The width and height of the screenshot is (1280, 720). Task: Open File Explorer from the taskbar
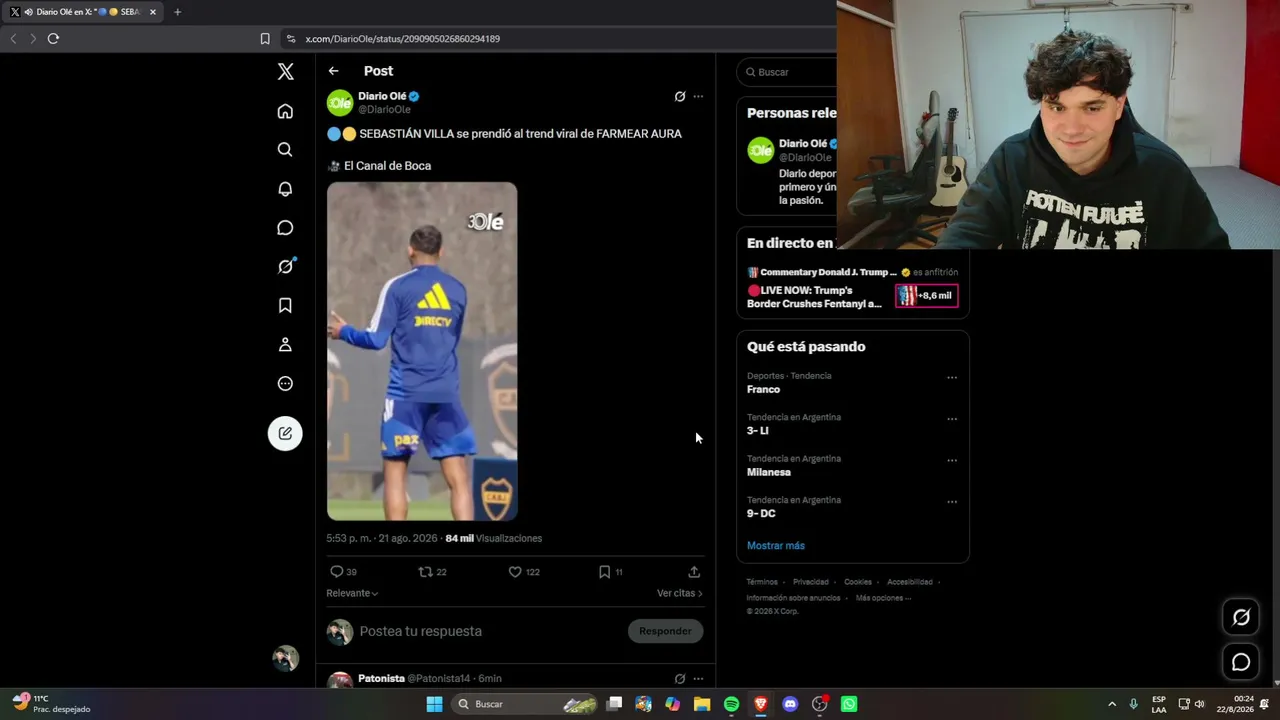[702, 704]
